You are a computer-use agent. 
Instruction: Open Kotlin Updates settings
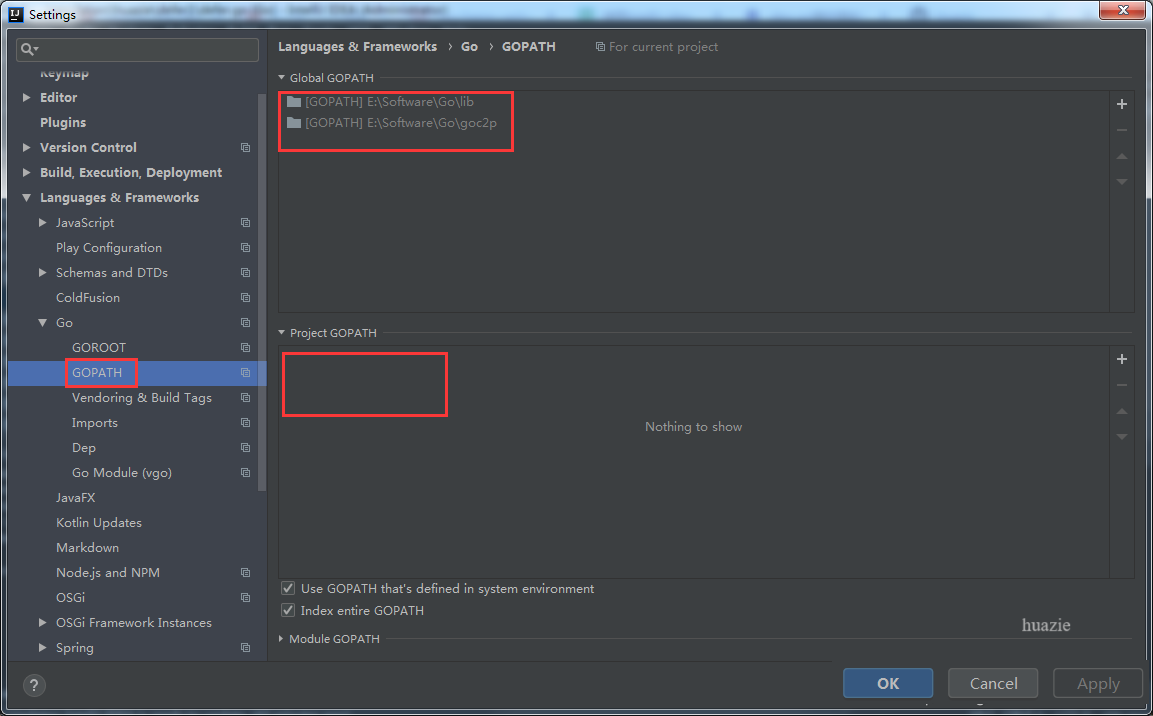pos(99,523)
